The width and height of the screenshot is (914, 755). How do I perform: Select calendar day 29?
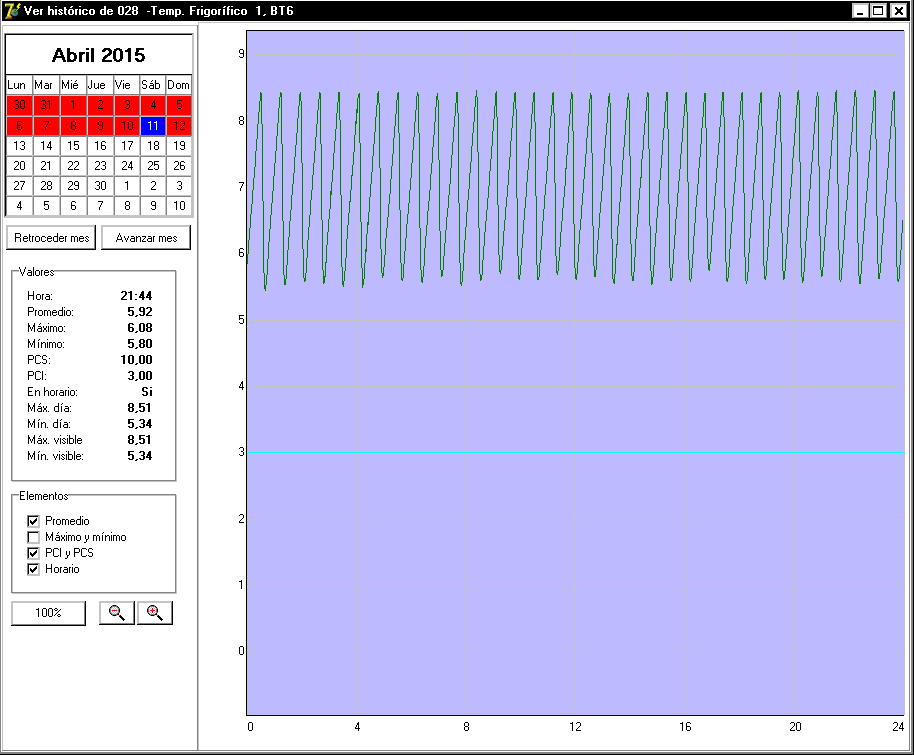(x=73, y=185)
